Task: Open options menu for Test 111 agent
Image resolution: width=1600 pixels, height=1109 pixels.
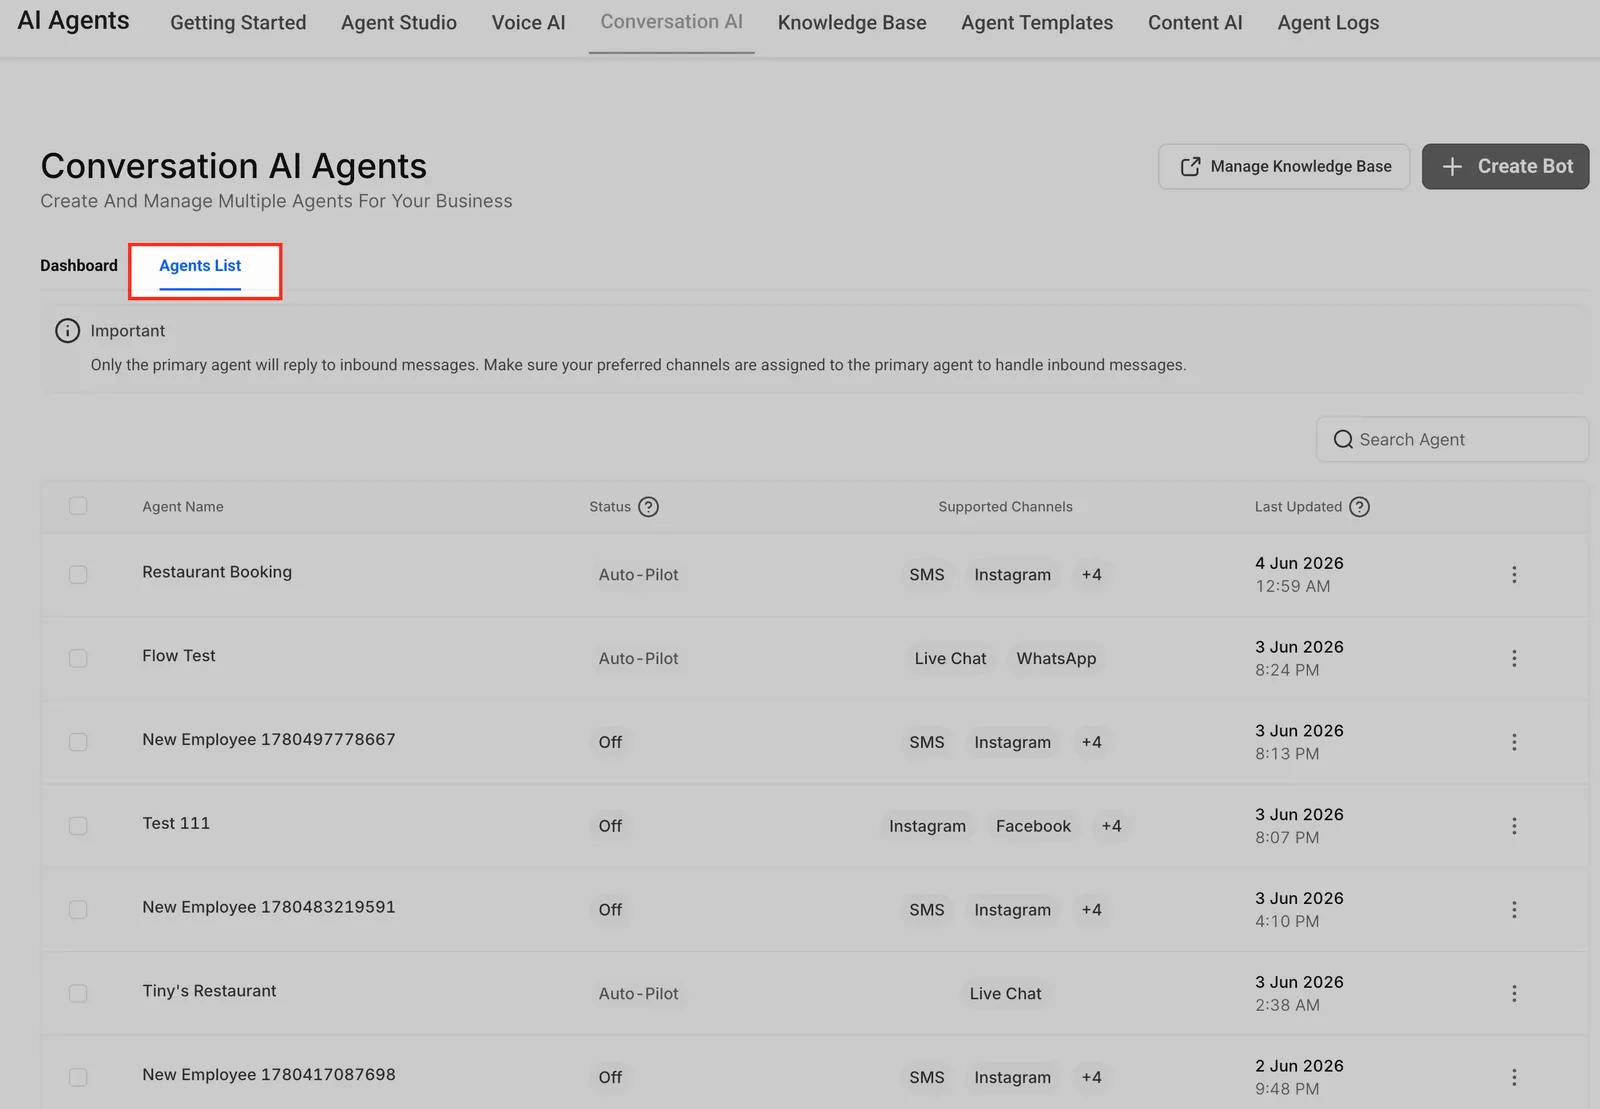Action: 1514,826
